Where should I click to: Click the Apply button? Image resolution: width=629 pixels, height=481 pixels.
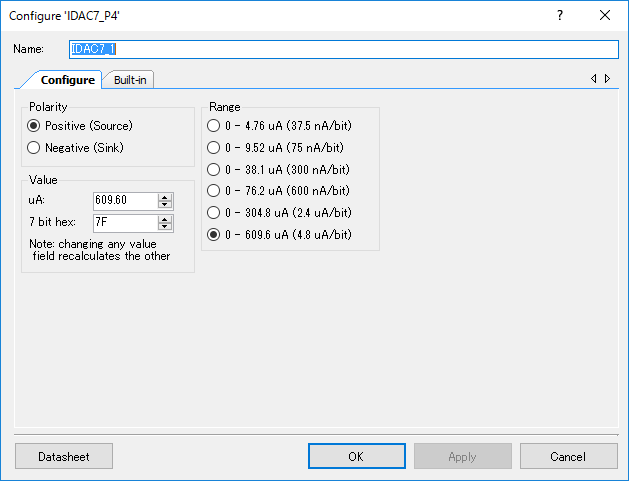click(463, 456)
